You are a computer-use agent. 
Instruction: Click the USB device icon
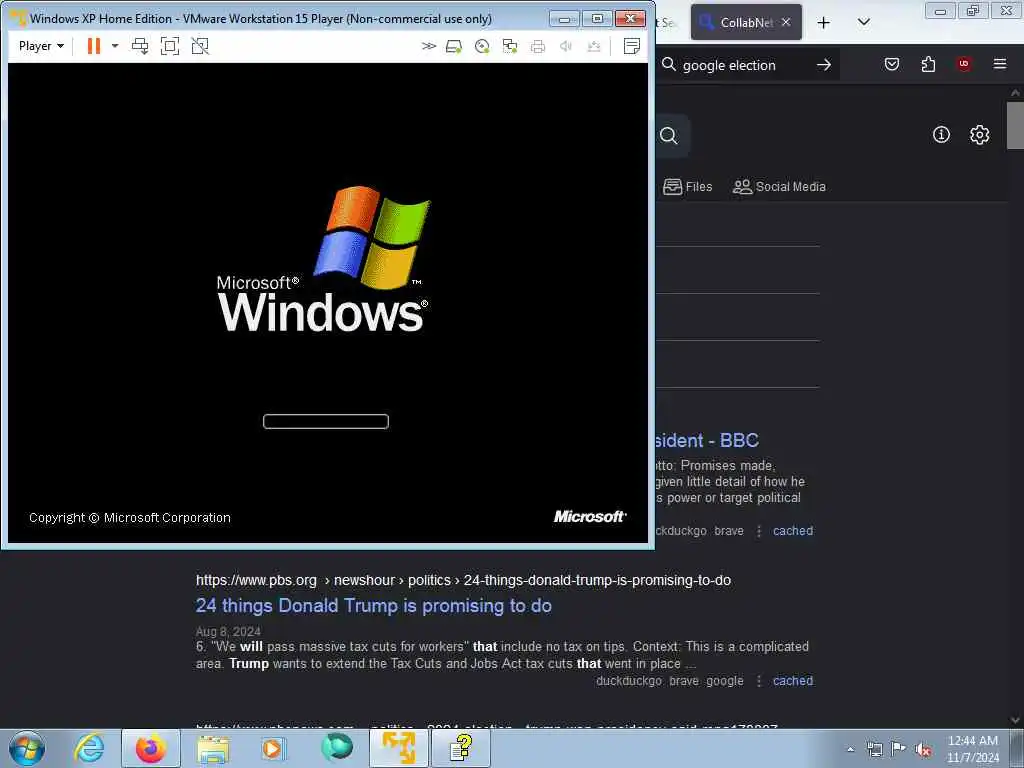pos(594,46)
